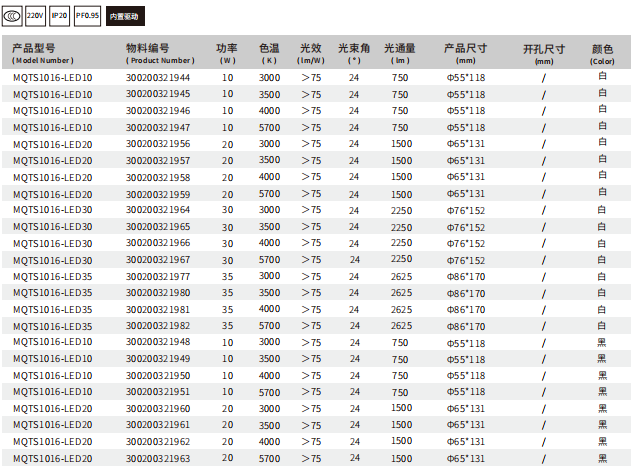636x471 pixels.
Task: Select product number 300200321946
Action: click(158, 111)
